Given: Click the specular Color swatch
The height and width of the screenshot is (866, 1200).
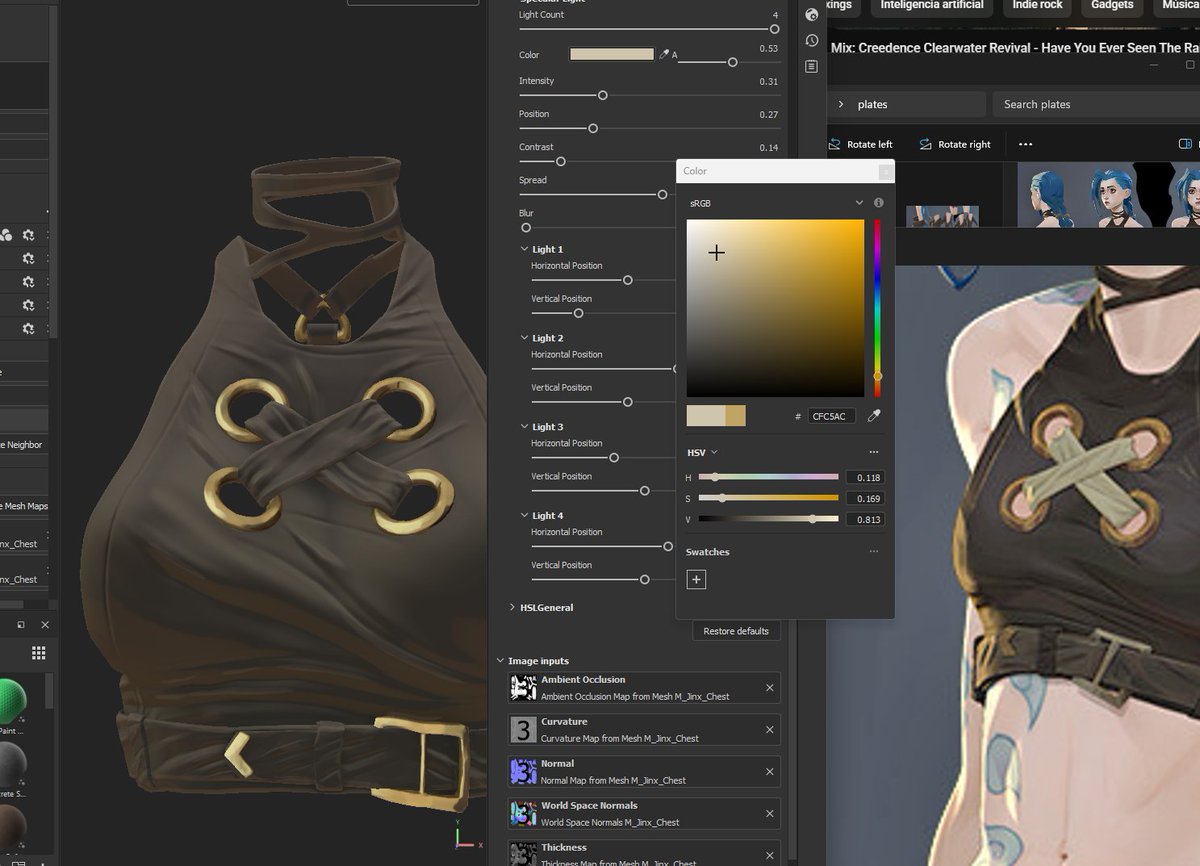Looking at the screenshot, I should click(611, 54).
